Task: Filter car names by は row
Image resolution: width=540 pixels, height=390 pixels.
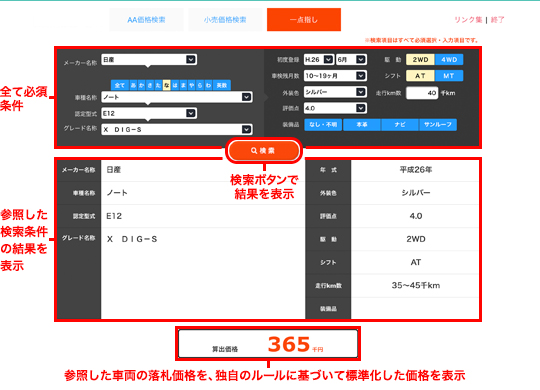Action: tap(175, 85)
